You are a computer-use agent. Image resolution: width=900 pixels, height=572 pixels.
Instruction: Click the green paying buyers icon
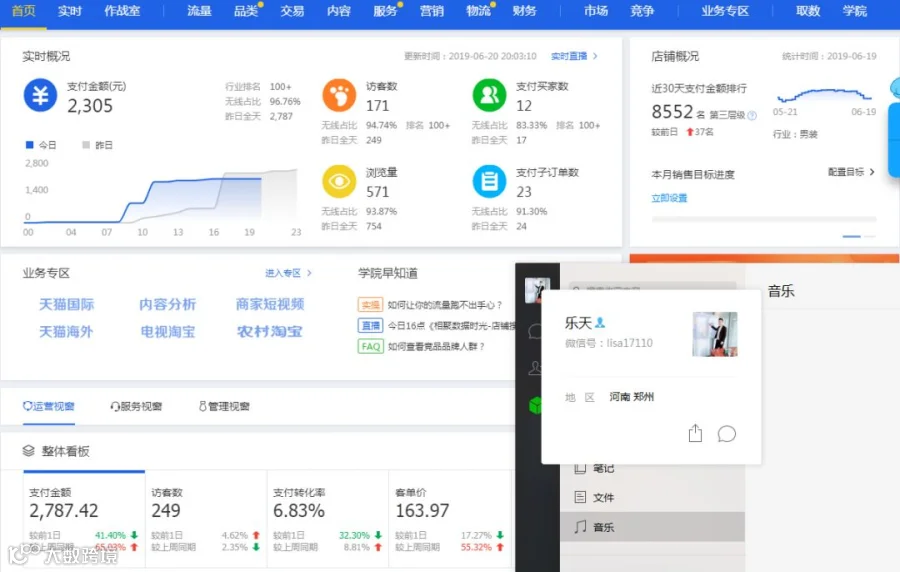click(x=489, y=95)
